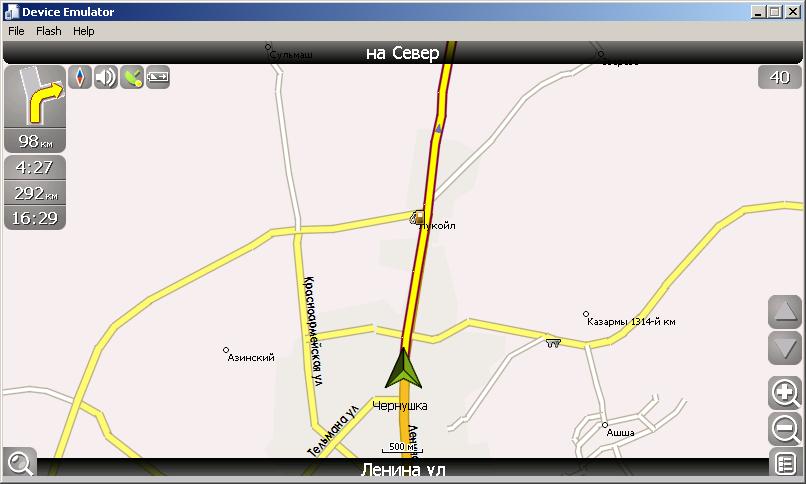The height and width of the screenshot is (484, 806).
Task: Open the Help menu
Action: [x=83, y=31]
